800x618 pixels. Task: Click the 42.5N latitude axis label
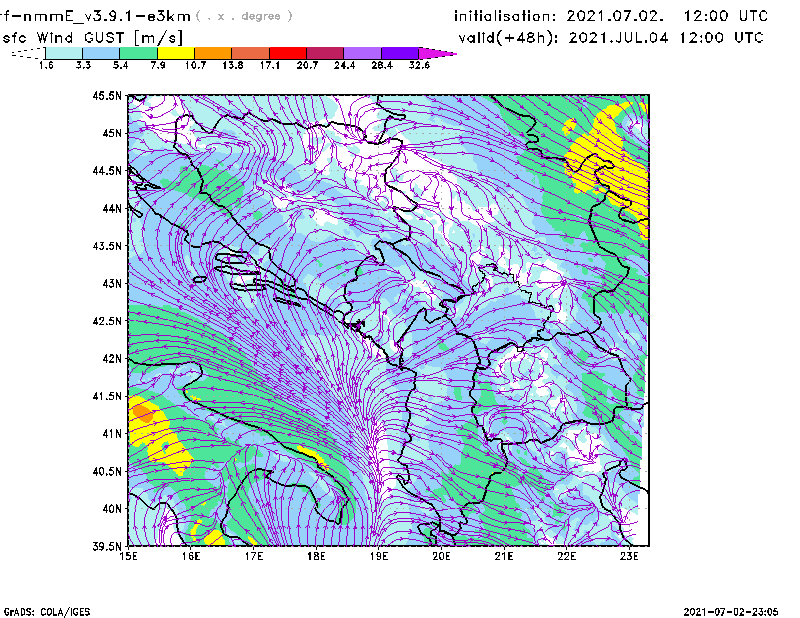pos(107,321)
